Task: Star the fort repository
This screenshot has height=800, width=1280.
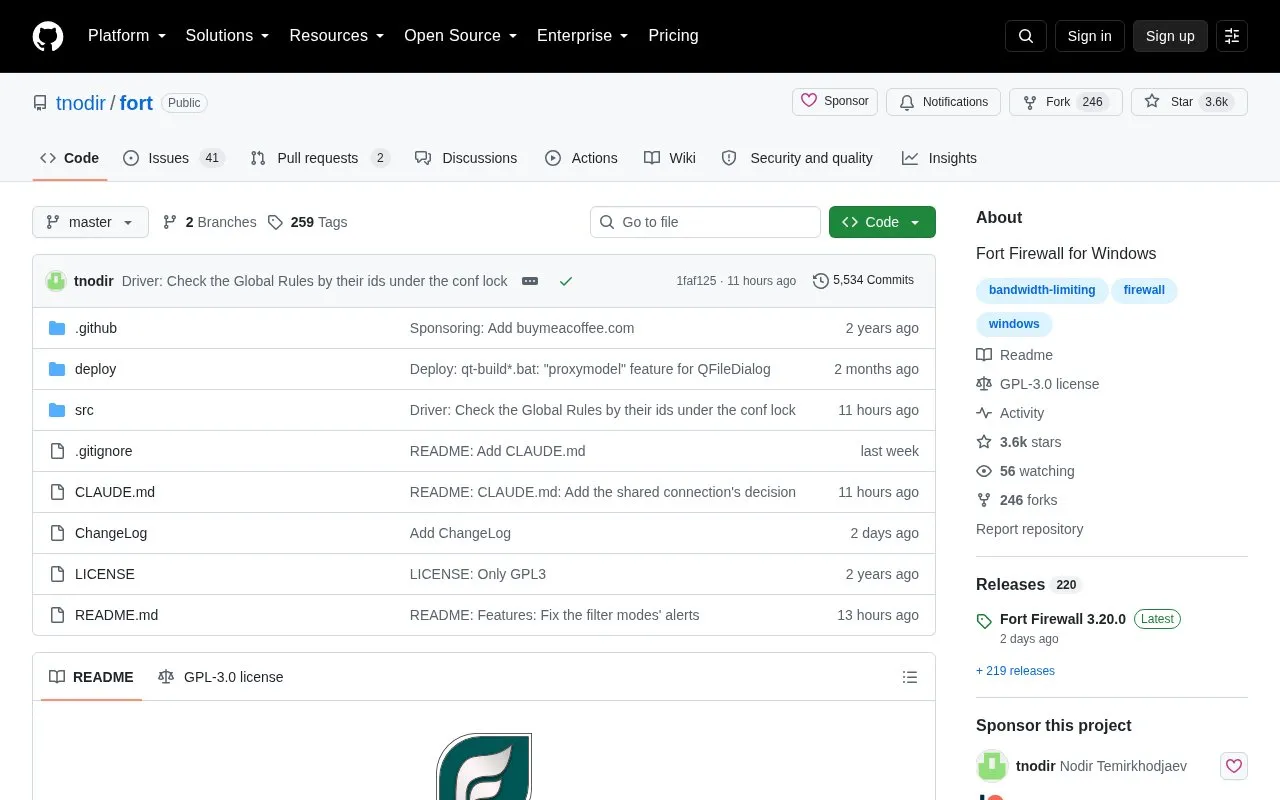Action: (1189, 102)
